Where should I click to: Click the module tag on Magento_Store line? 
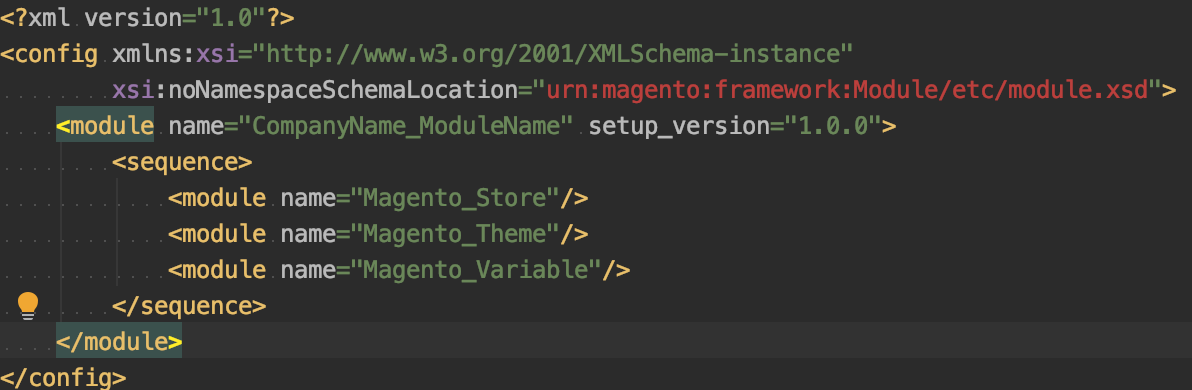pyautogui.click(x=217, y=198)
